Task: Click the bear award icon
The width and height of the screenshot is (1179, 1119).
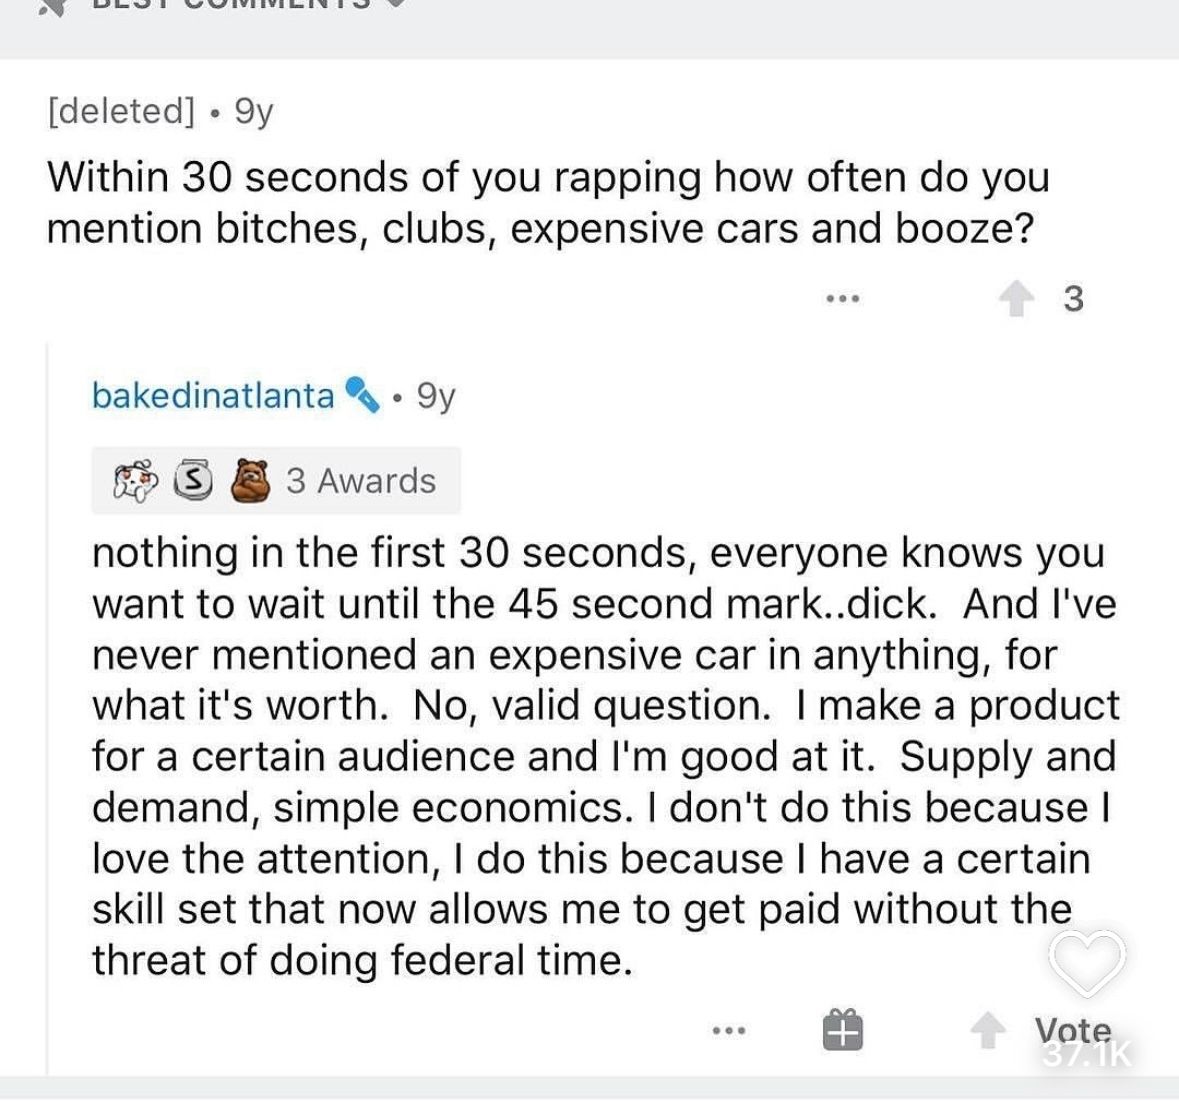Action: pos(250,481)
